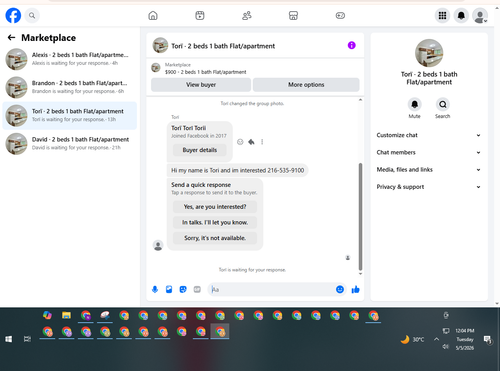Open the notifications bell

(461, 15)
